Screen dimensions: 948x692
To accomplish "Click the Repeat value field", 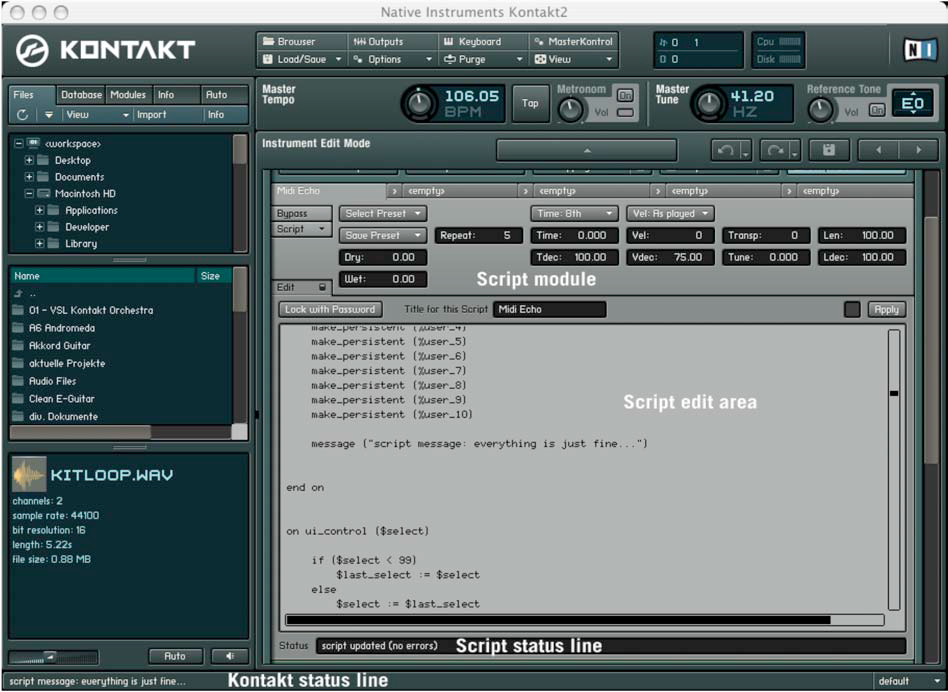I will click(479, 236).
